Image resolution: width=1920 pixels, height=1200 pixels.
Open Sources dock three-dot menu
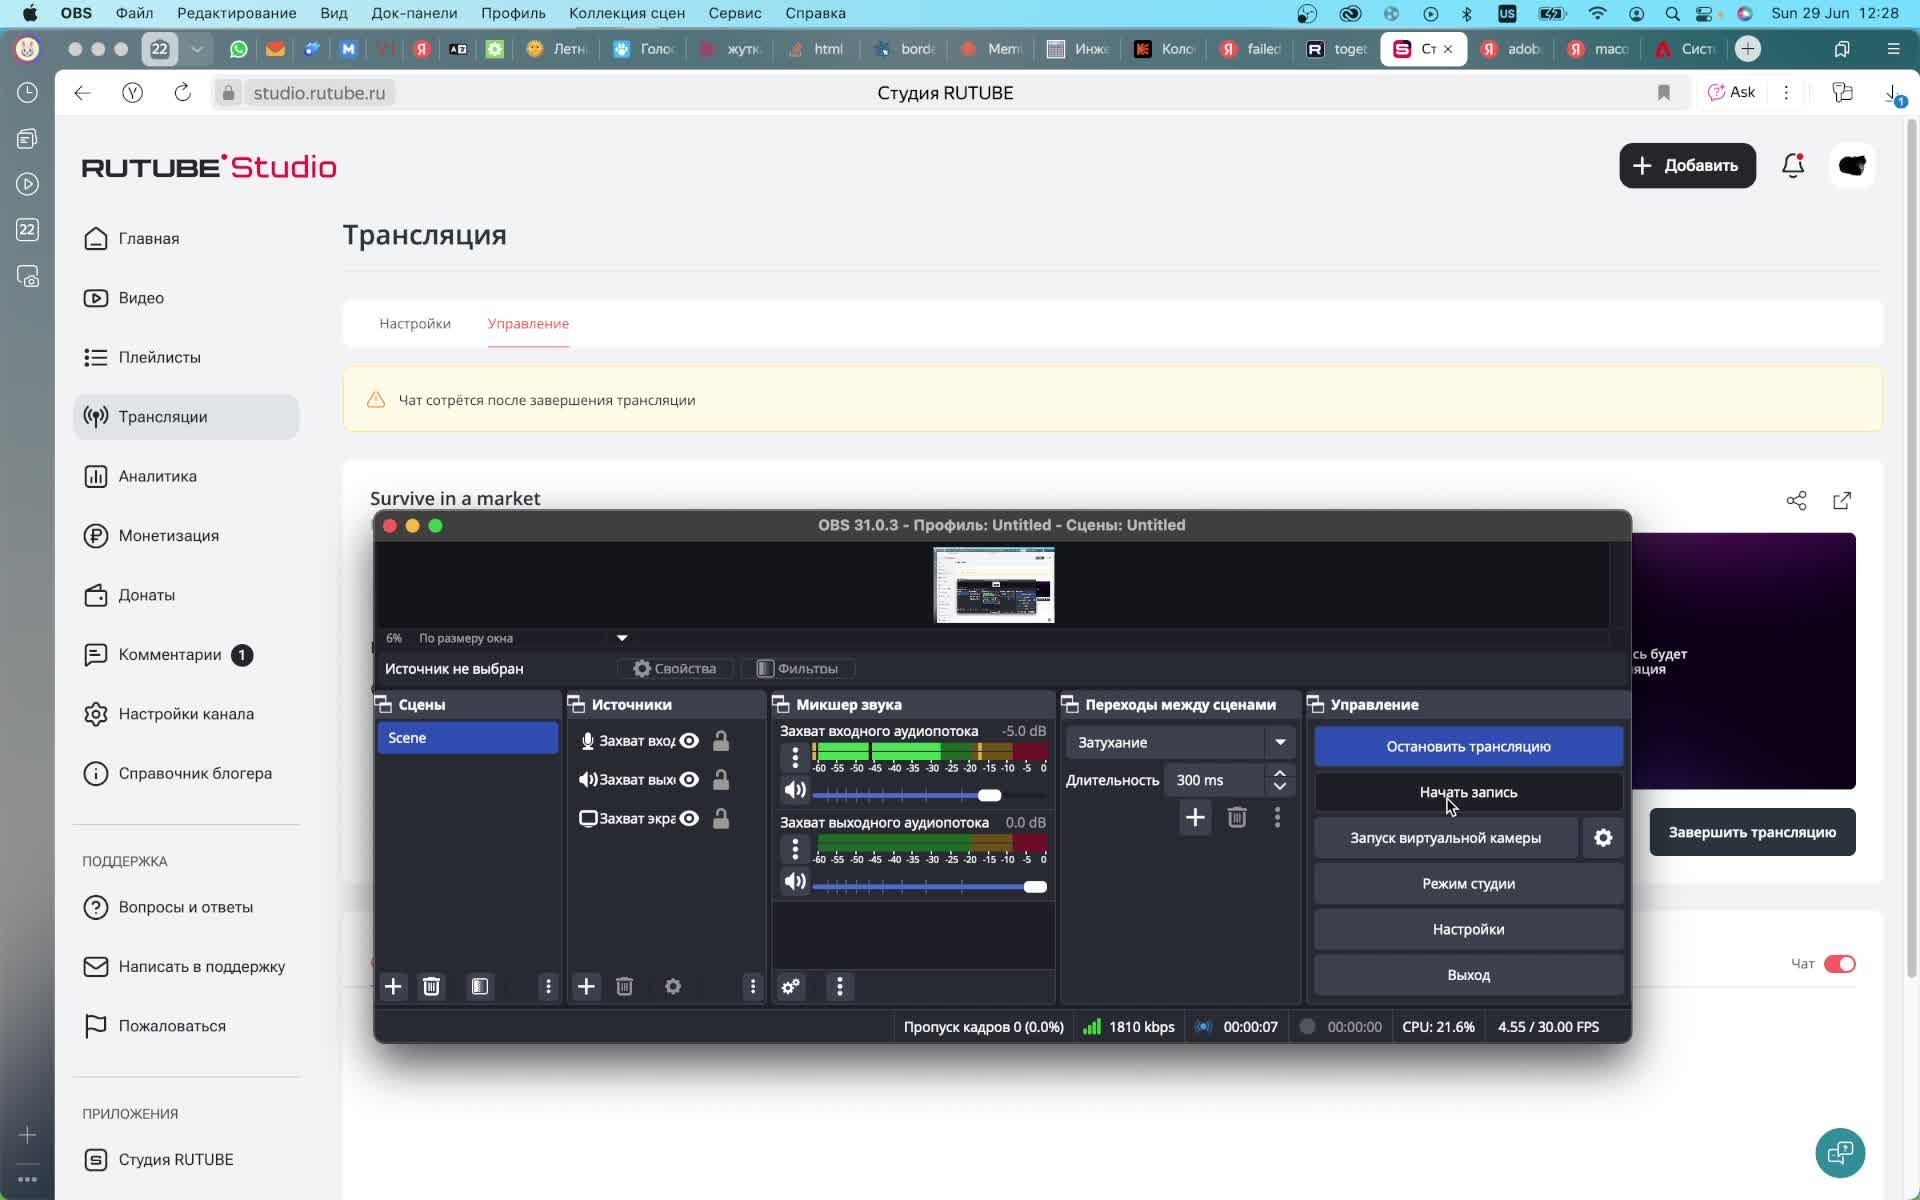pos(753,986)
